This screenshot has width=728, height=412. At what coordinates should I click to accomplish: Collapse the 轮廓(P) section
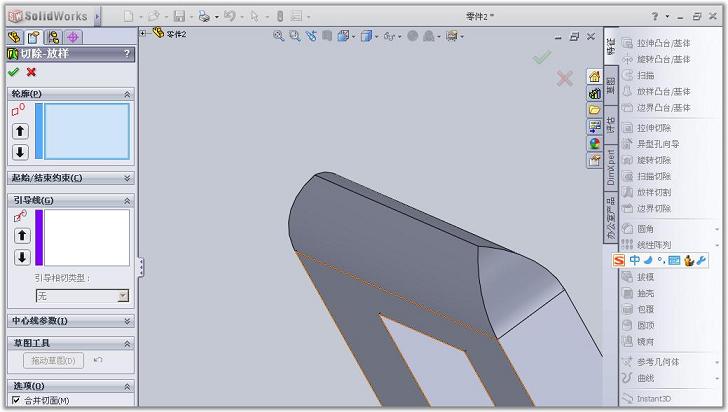127,94
